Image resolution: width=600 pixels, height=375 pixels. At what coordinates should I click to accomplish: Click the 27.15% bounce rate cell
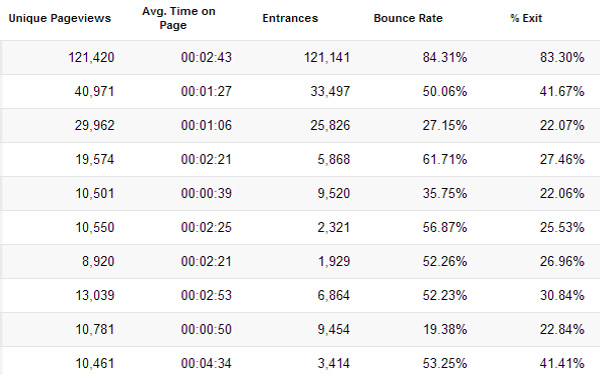point(445,126)
